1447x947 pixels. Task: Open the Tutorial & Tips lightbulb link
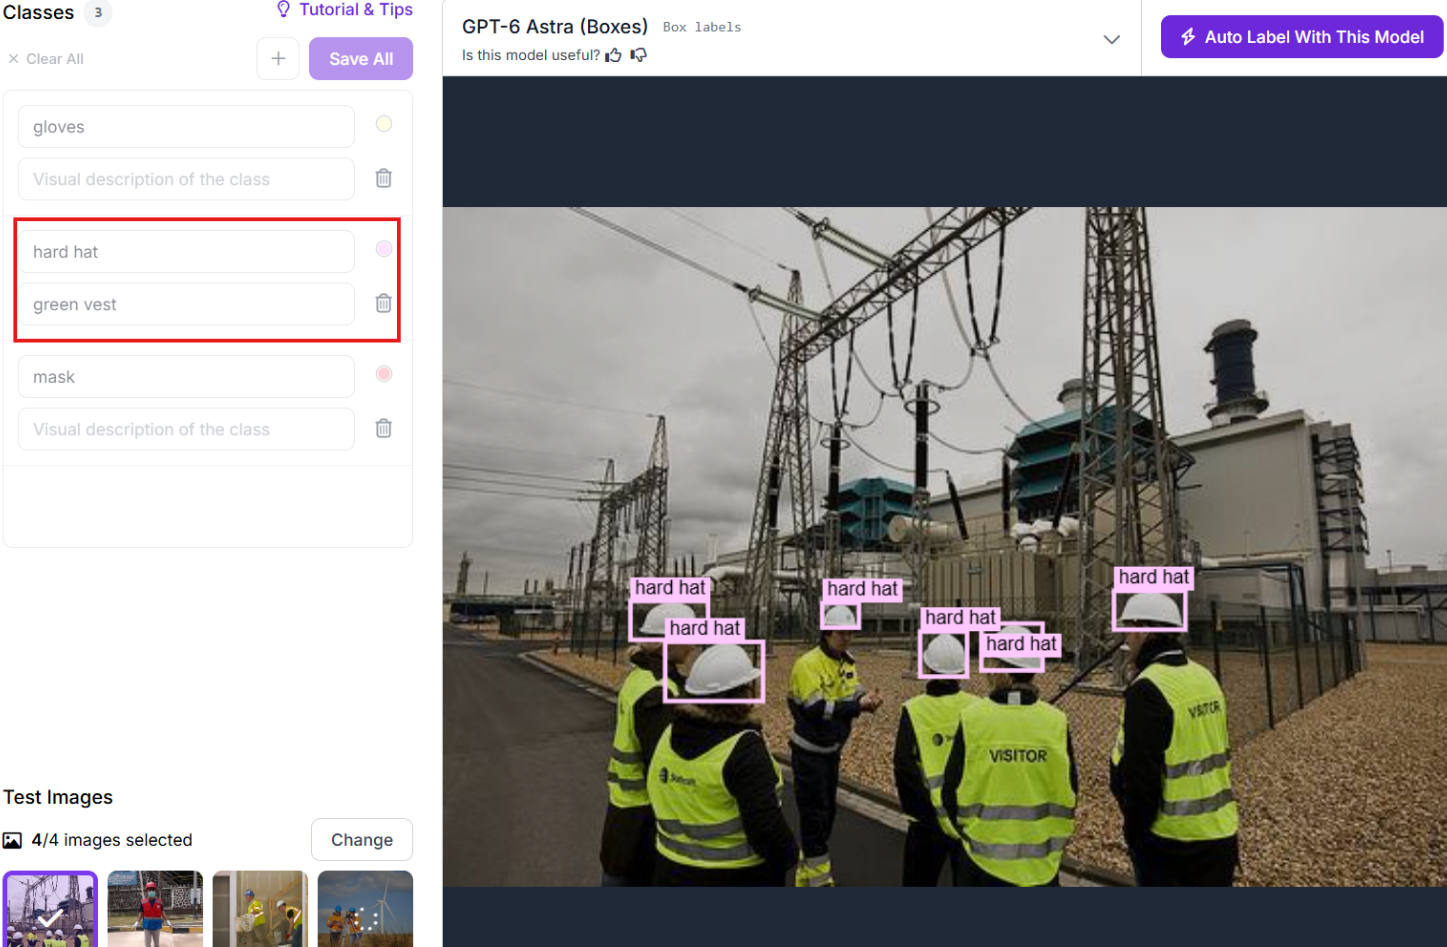(344, 10)
